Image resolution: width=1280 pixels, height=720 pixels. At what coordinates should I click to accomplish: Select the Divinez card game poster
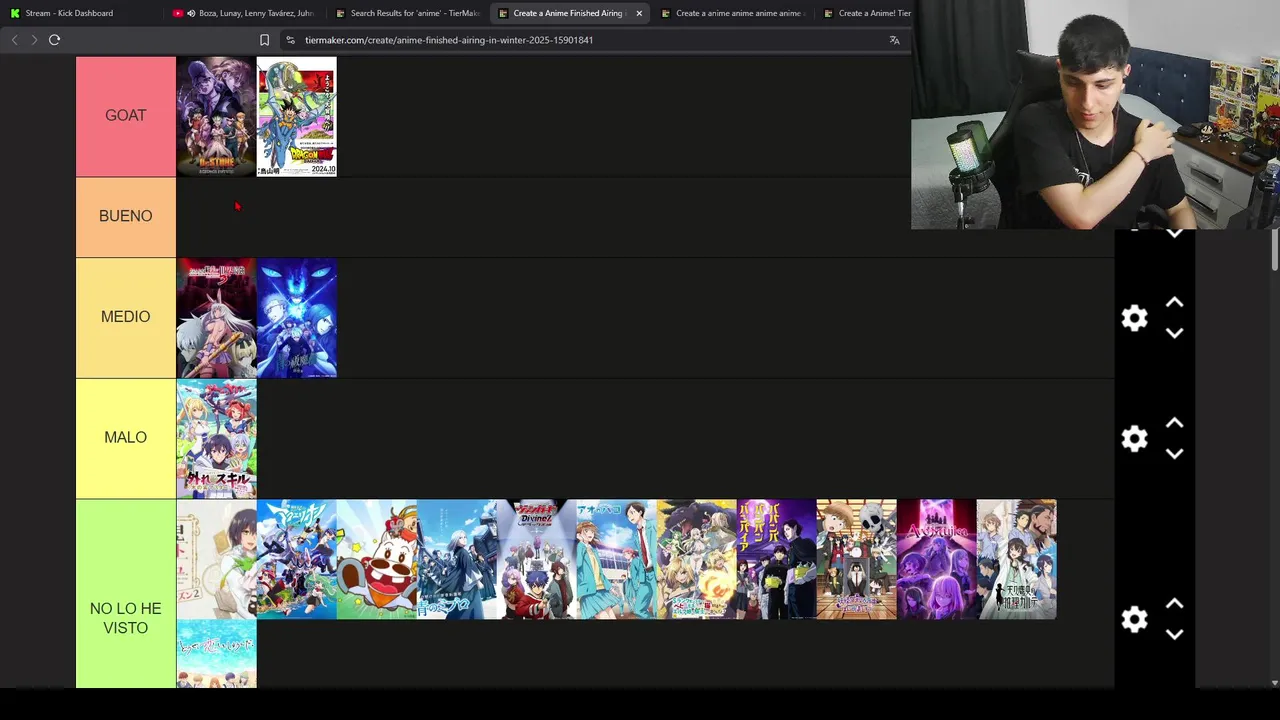coord(537,559)
